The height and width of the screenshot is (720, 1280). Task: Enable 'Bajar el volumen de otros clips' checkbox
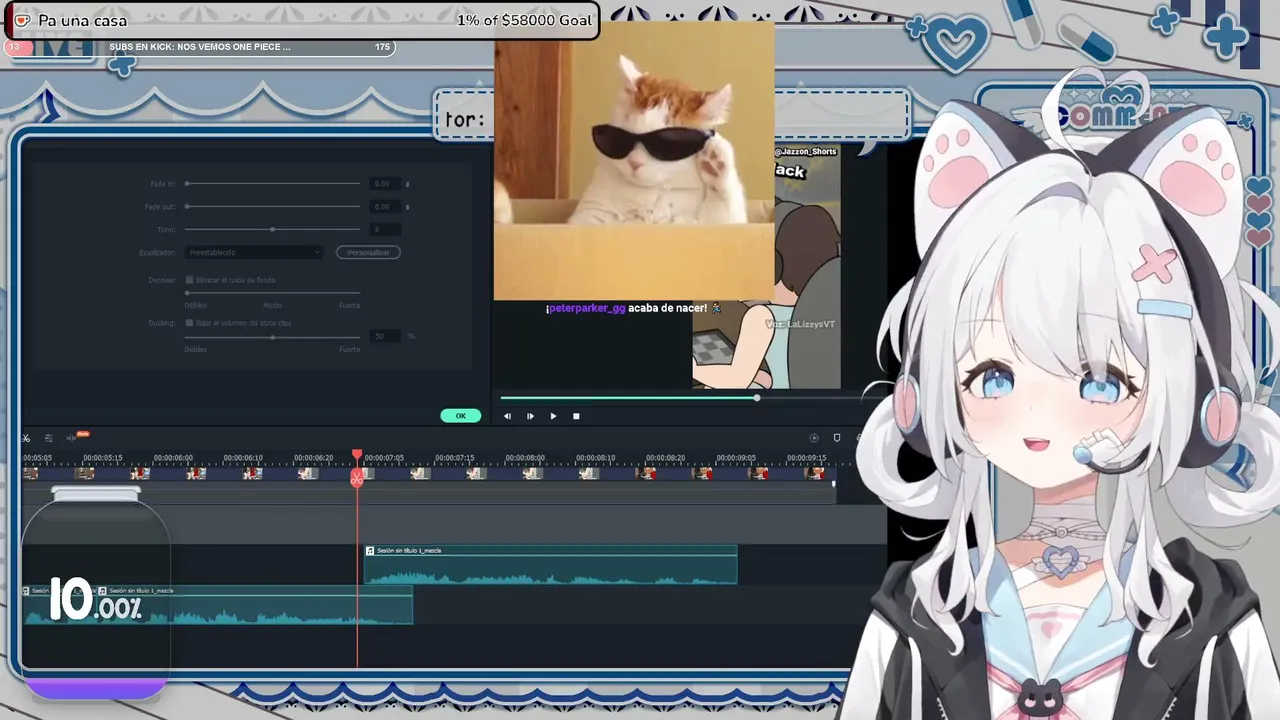click(189, 323)
